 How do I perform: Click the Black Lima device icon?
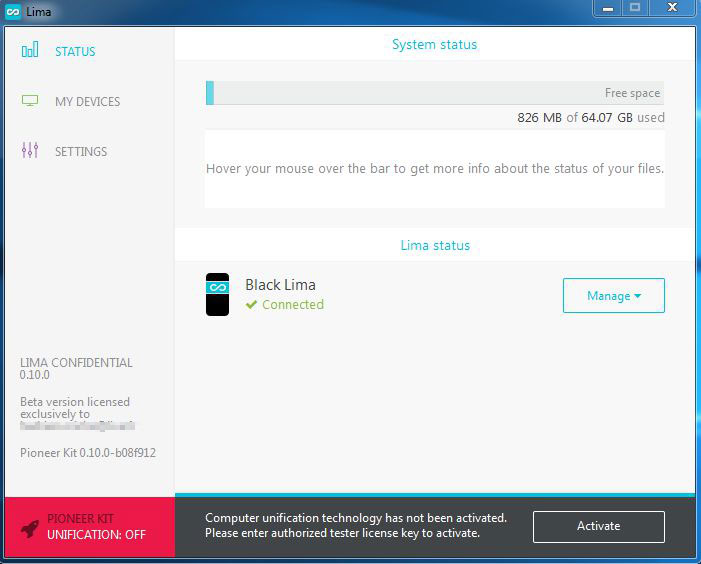(x=217, y=294)
